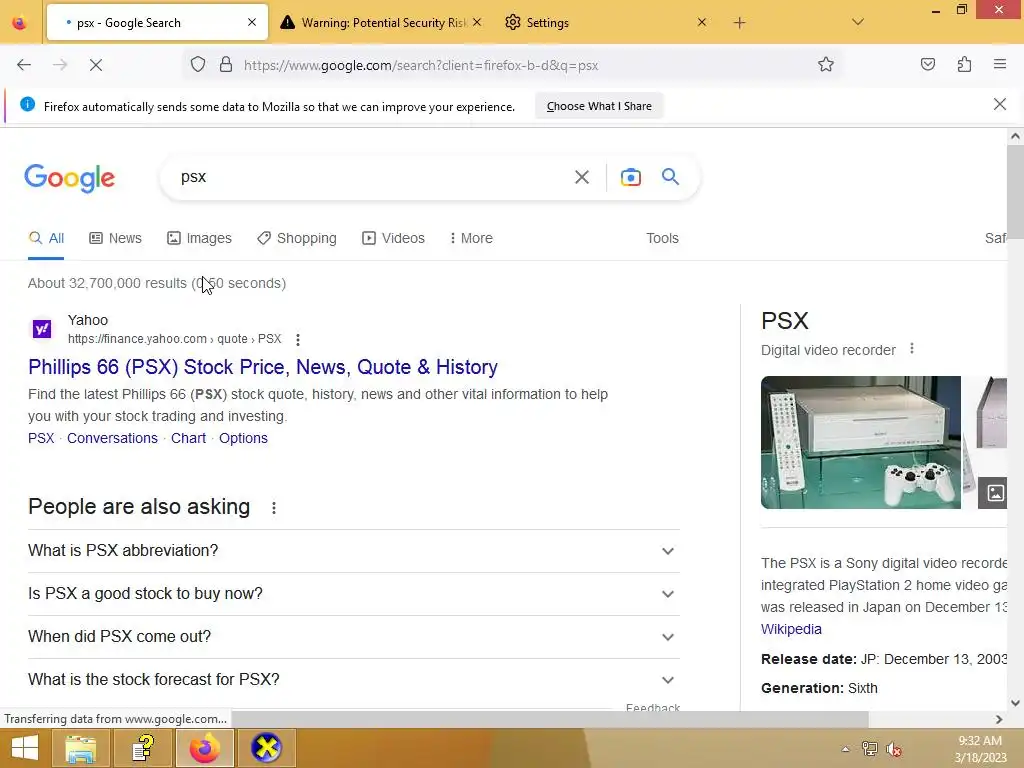The height and width of the screenshot is (768, 1024).
Task: Click the vertical scrollbar down arrow
Action: (x=1015, y=703)
